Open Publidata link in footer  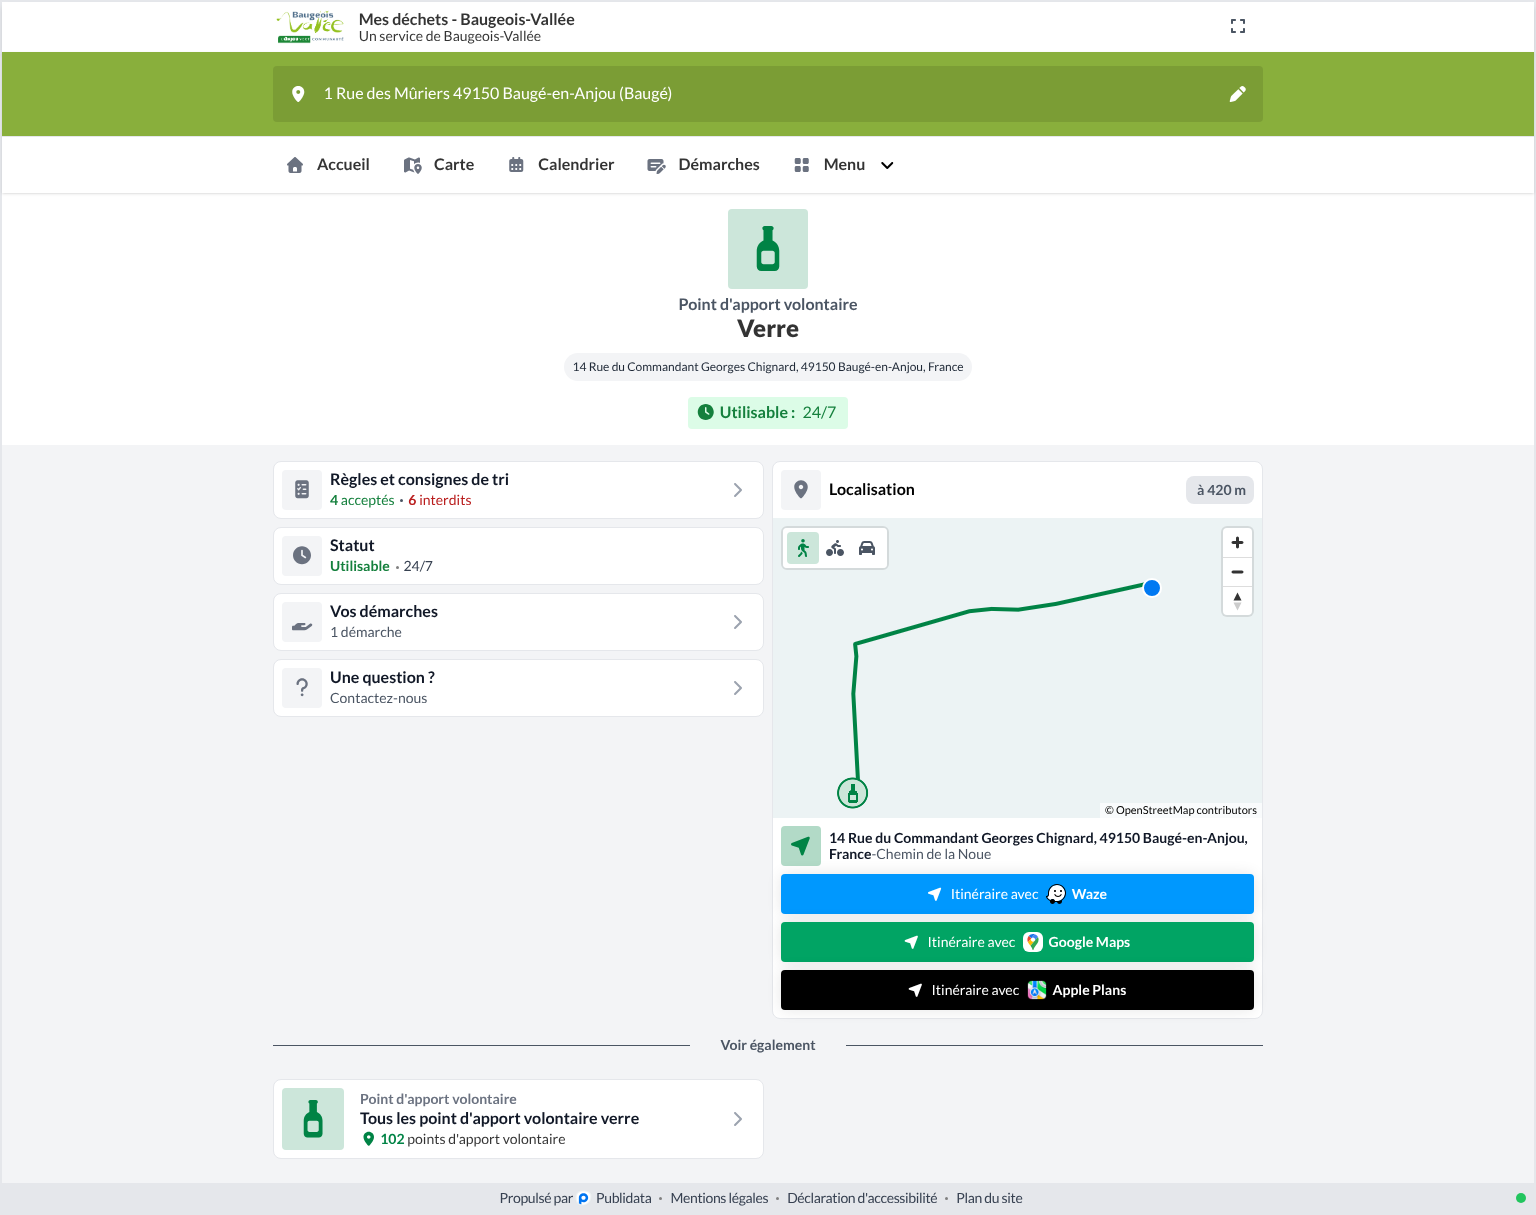pyautogui.click(x=615, y=1198)
